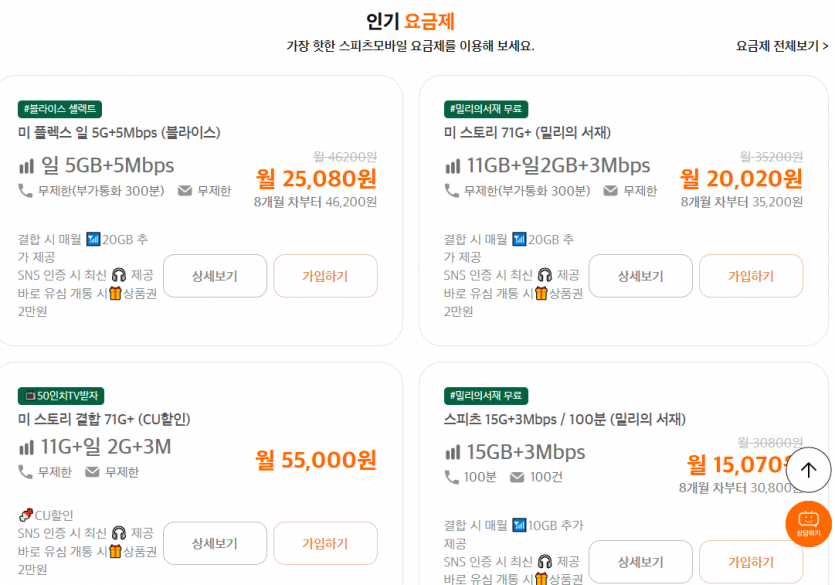Select the #블라이스 셀렉트 tag

coord(60,109)
